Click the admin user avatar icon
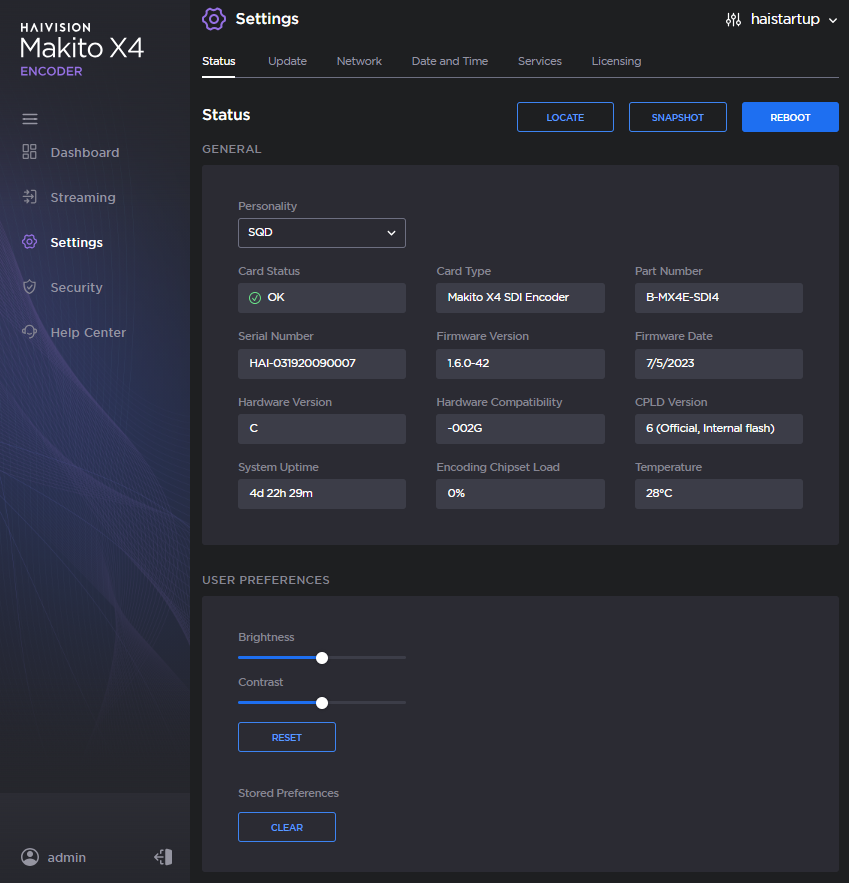The width and height of the screenshot is (849, 883). pyautogui.click(x=30, y=857)
